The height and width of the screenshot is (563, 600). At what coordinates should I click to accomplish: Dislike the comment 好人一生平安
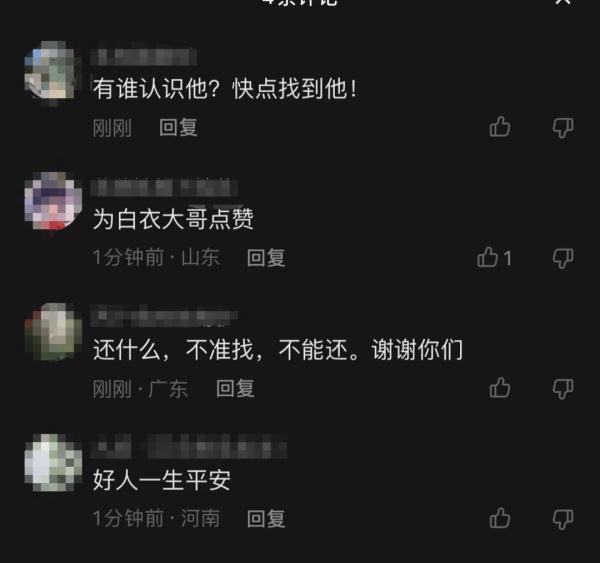[x=563, y=519]
